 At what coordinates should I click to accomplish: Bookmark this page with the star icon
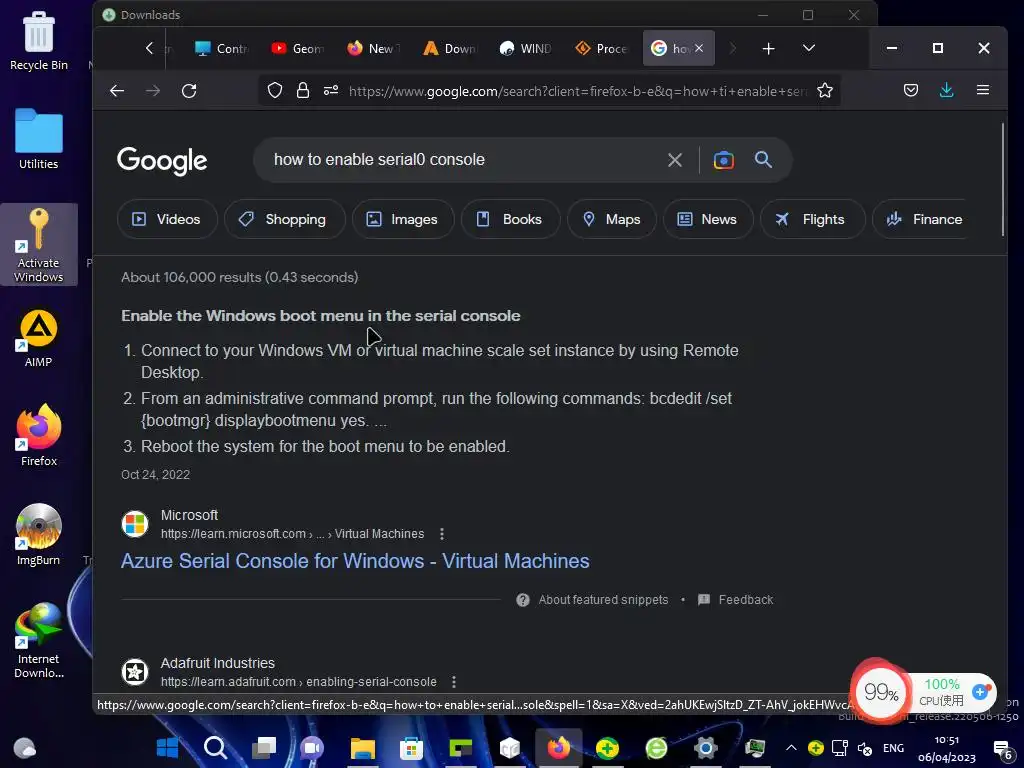825,90
